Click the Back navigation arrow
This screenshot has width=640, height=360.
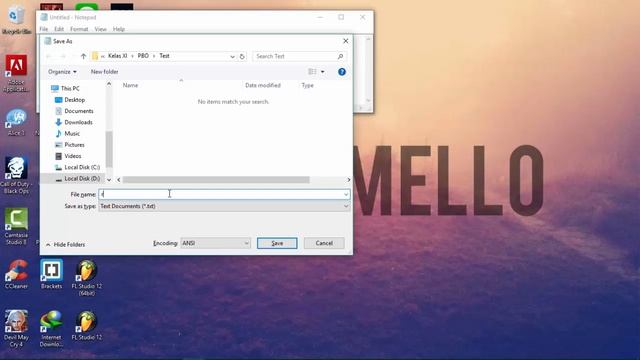click(49, 56)
